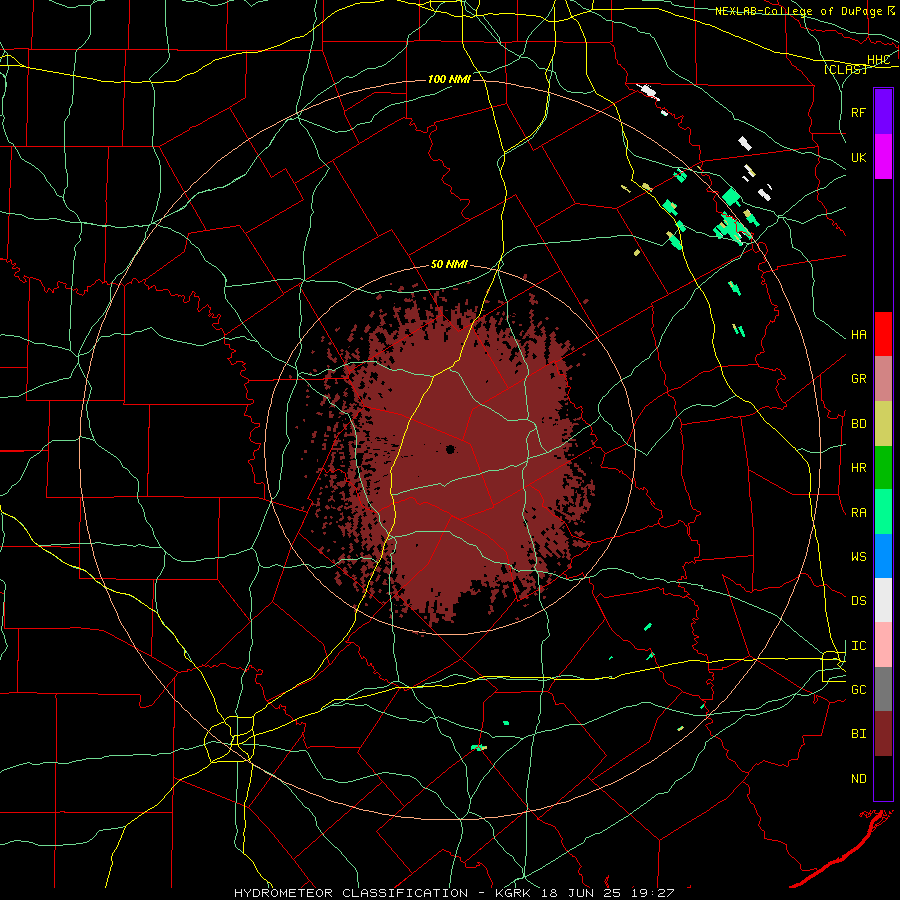Click the 18 JUN 25 date stamp
The width and height of the screenshot is (900, 900).
[x=583, y=893]
